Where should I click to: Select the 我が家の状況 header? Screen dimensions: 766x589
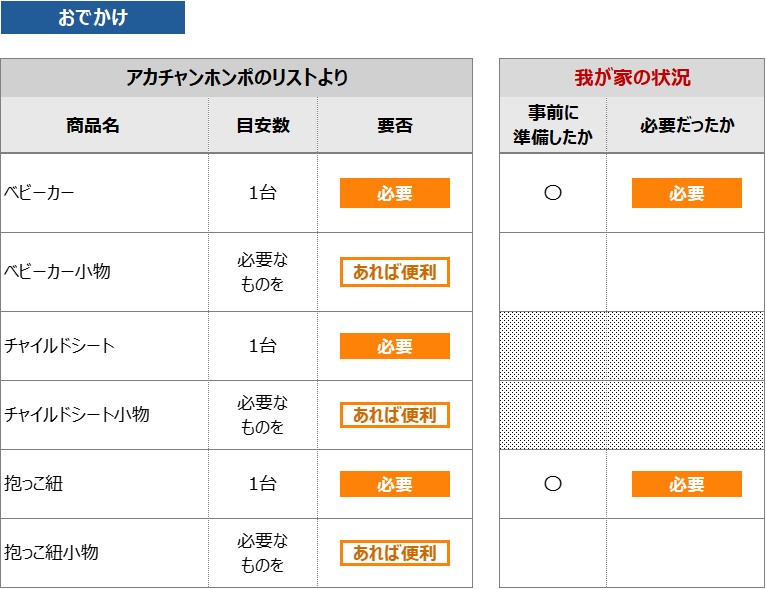click(x=632, y=78)
